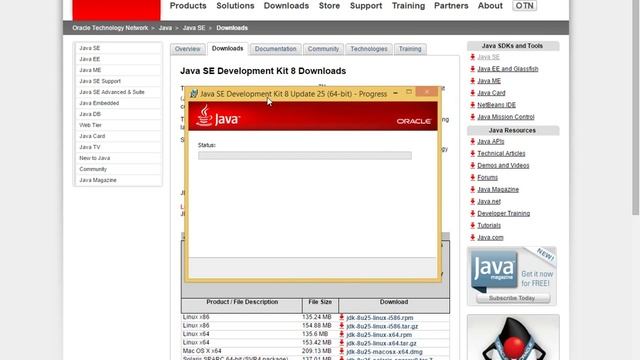Open the Support menu

[x=366, y=6]
